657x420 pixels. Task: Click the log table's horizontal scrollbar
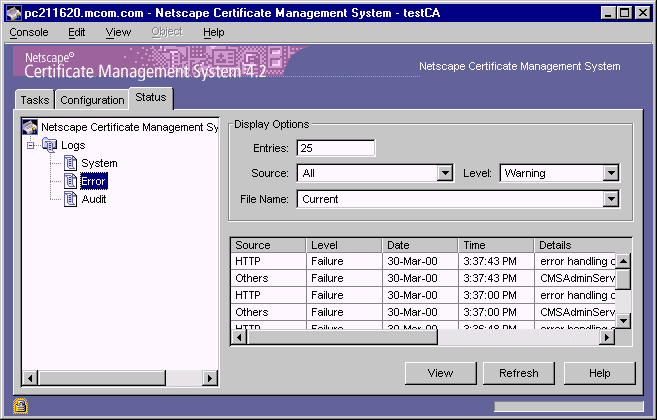(420, 338)
